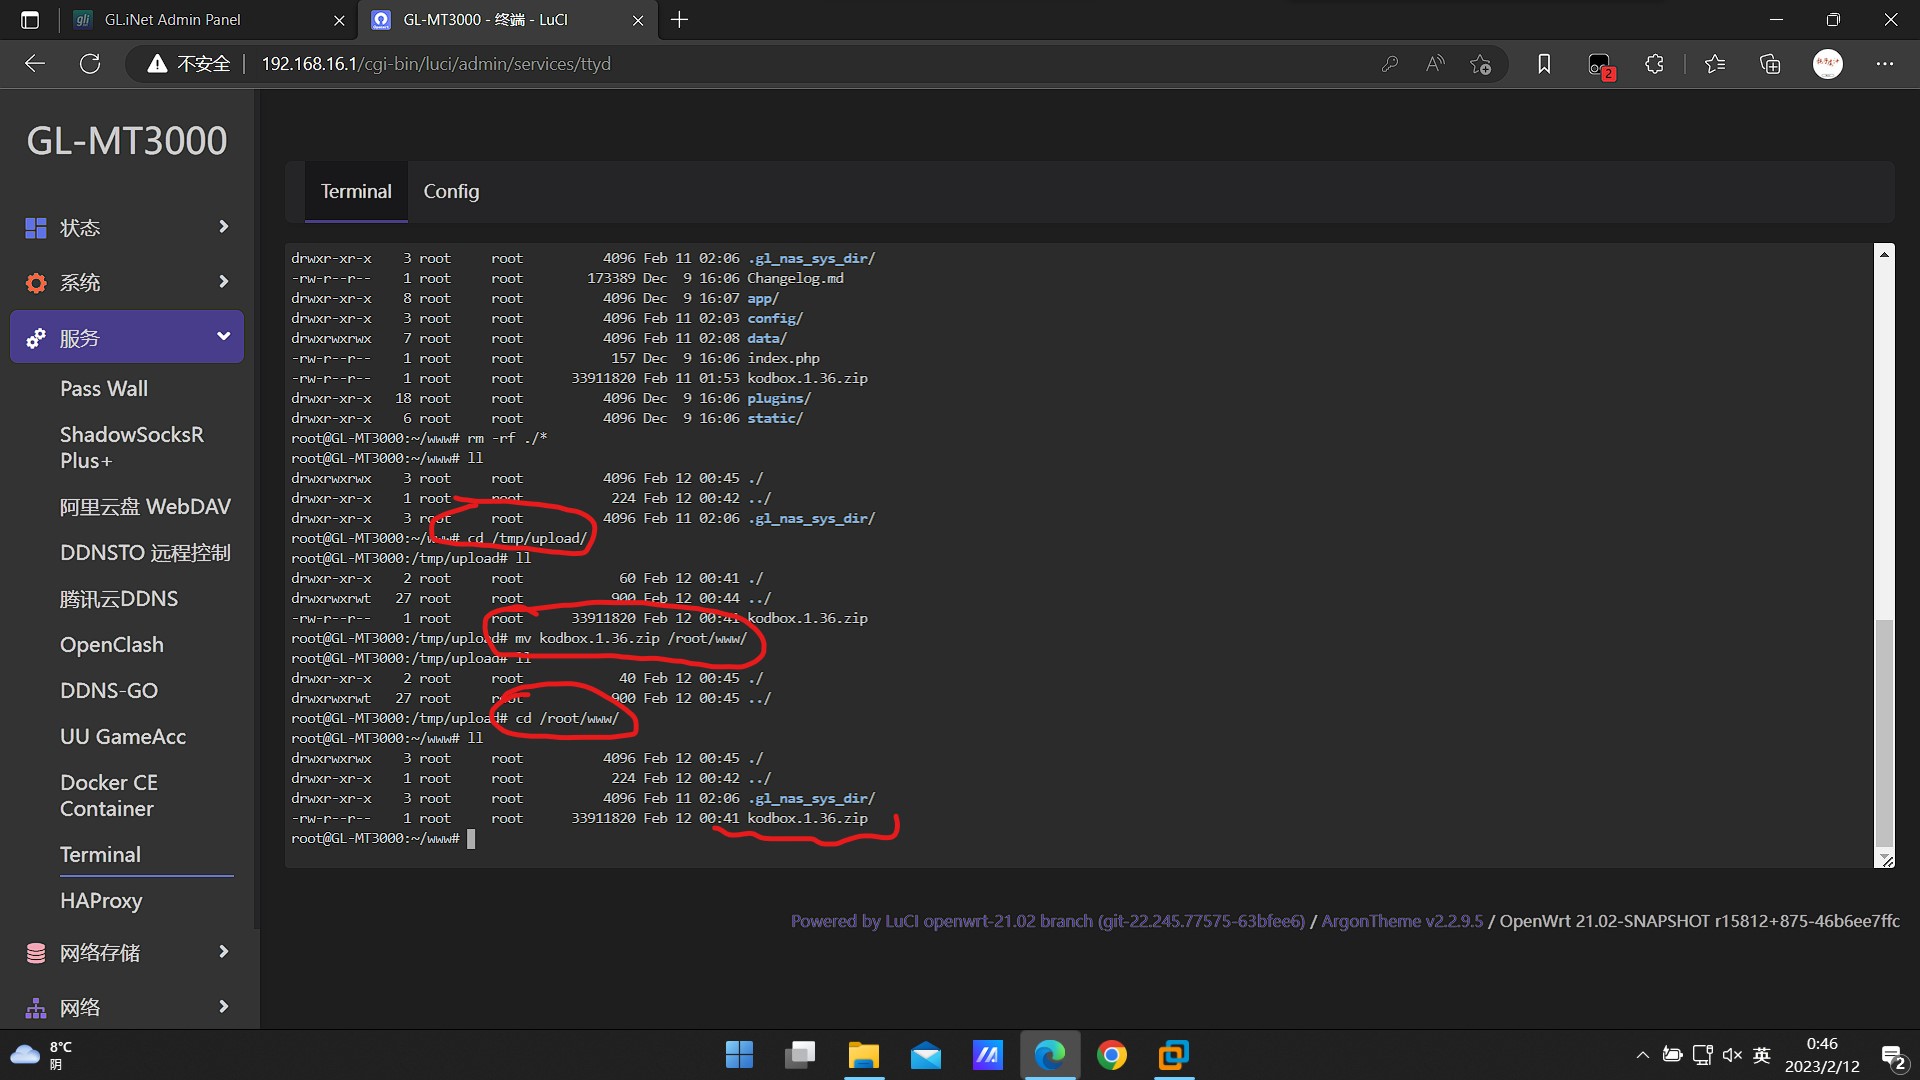This screenshot has width=1920, height=1080.
Task: Refresh the page with reload icon
Action: (90, 64)
